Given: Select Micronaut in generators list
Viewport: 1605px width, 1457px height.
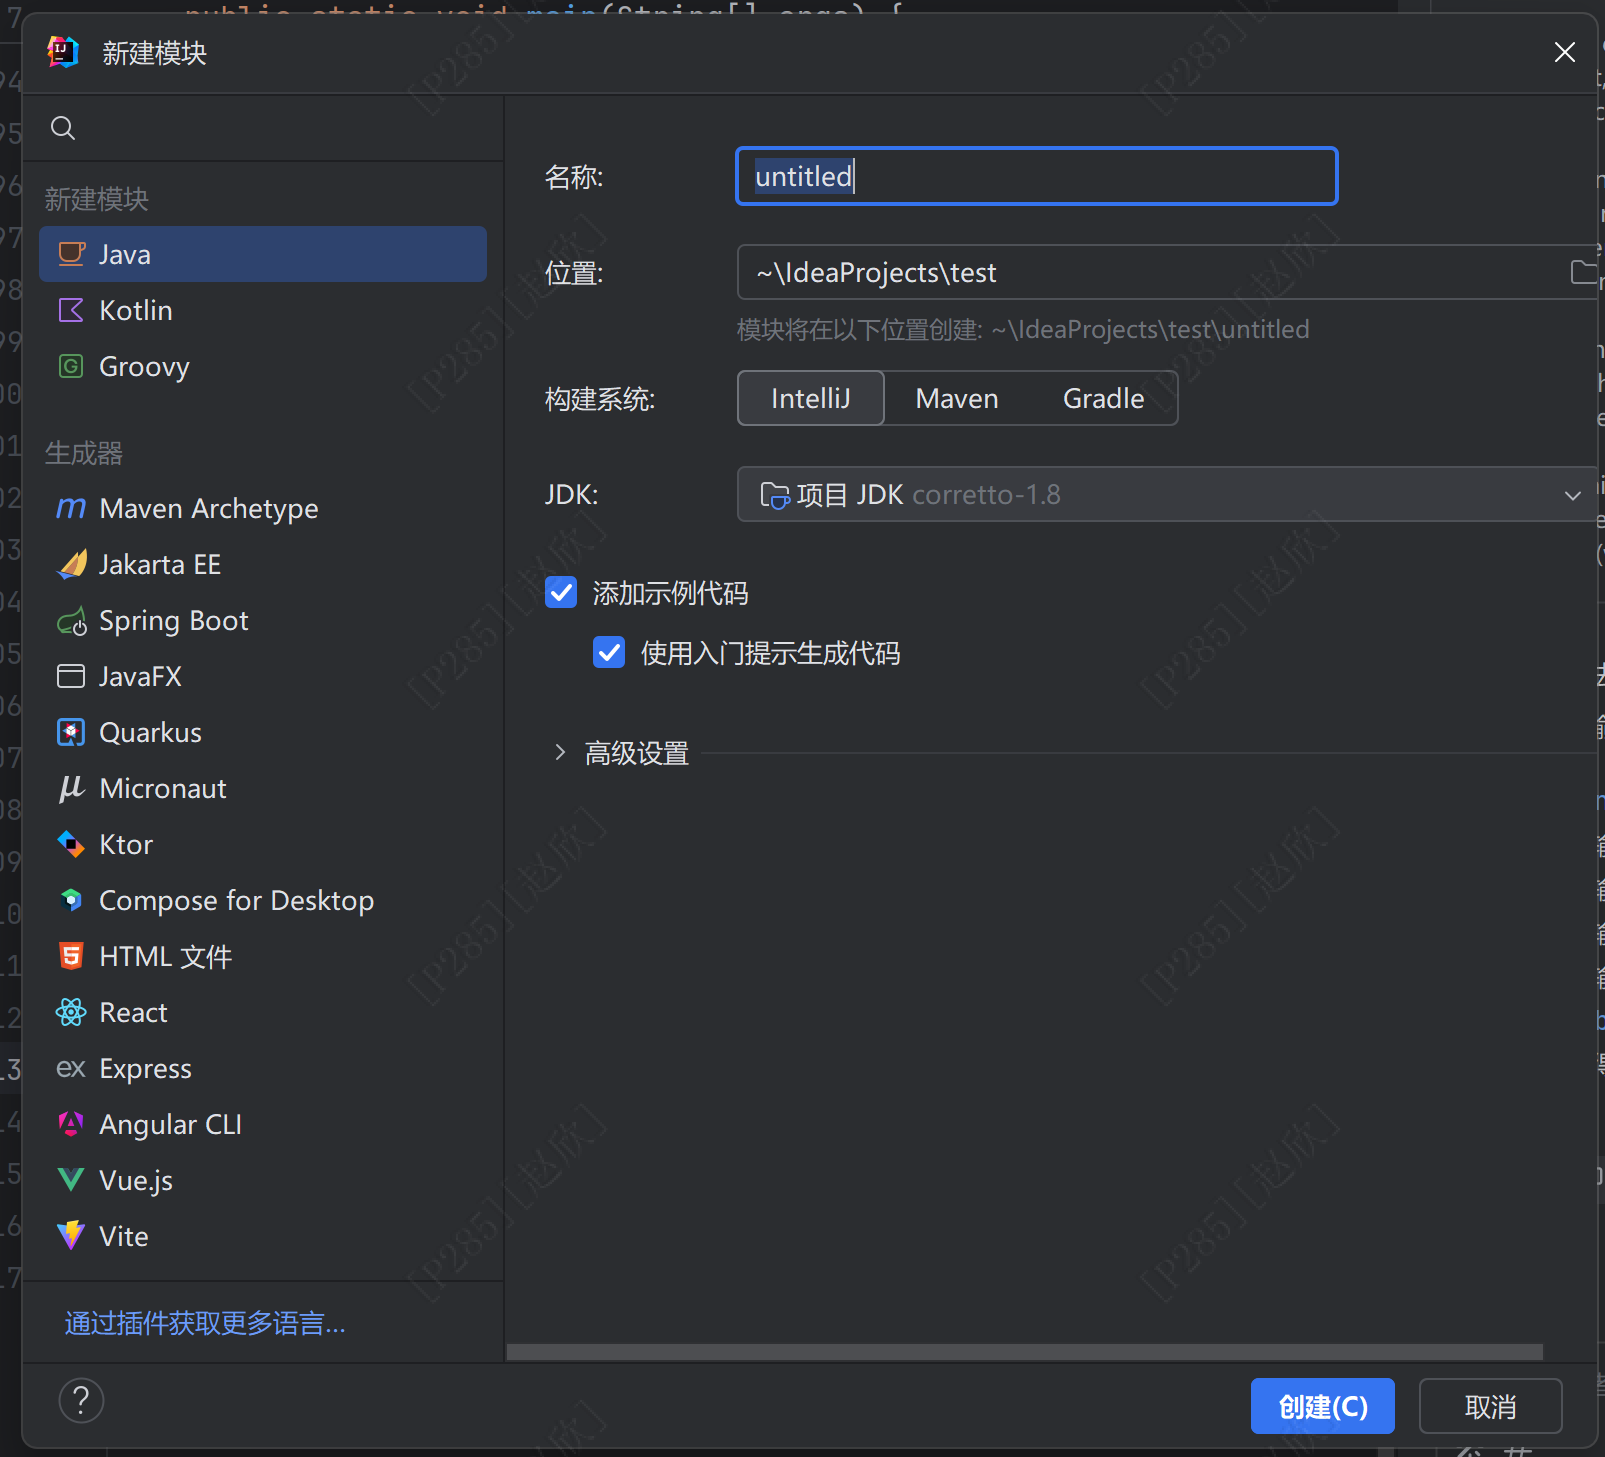Looking at the screenshot, I should point(263,788).
